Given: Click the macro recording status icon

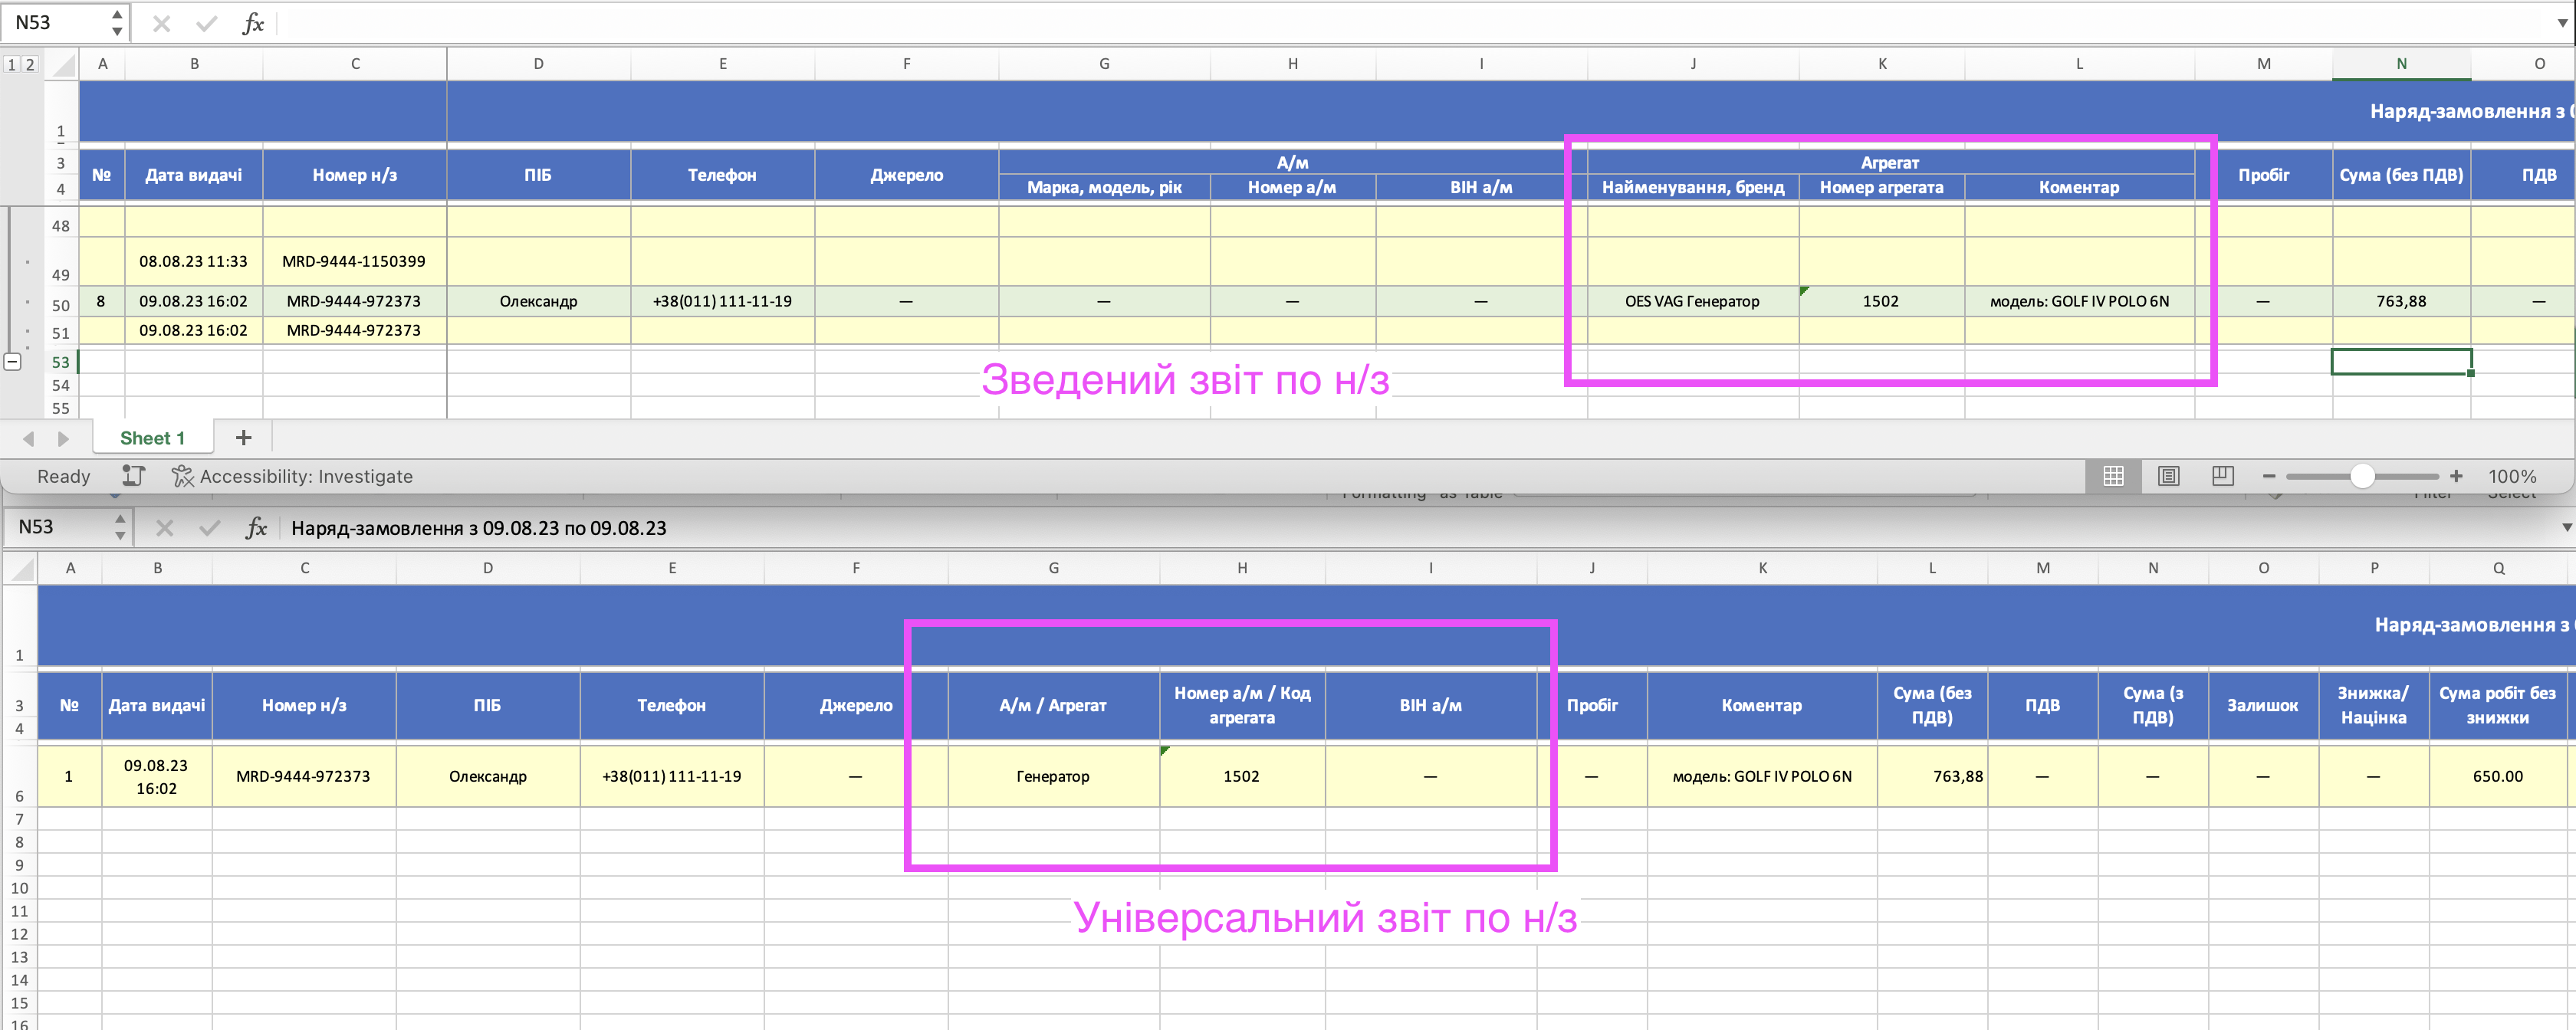Looking at the screenshot, I should pyautogui.click(x=133, y=476).
